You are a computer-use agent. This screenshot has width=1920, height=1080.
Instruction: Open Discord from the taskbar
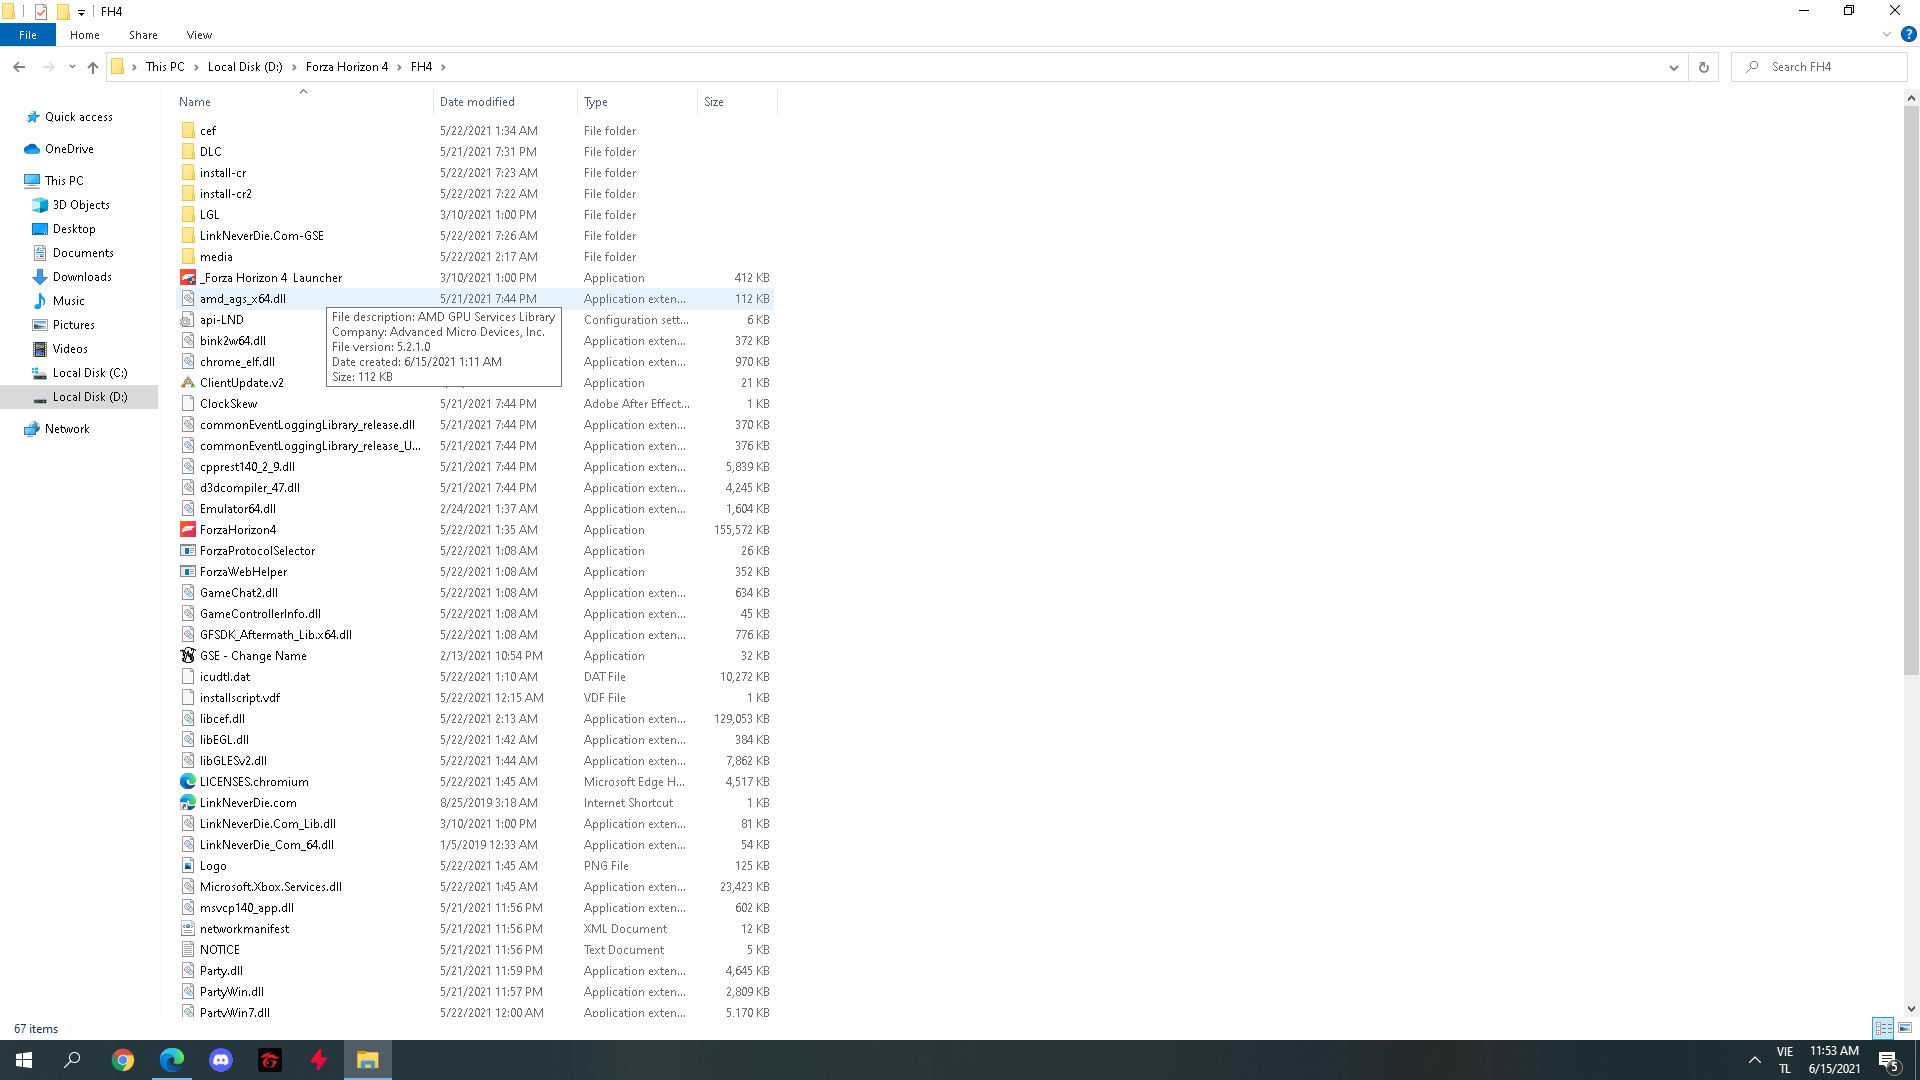(x=221, y=1060)
